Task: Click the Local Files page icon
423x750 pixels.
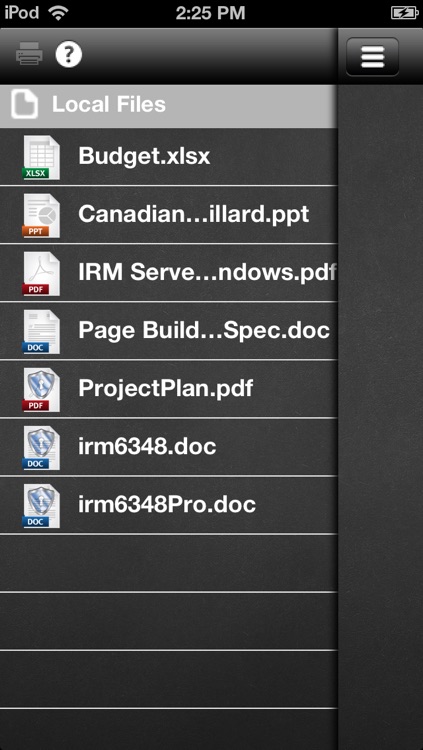Action: coord(24,105)
